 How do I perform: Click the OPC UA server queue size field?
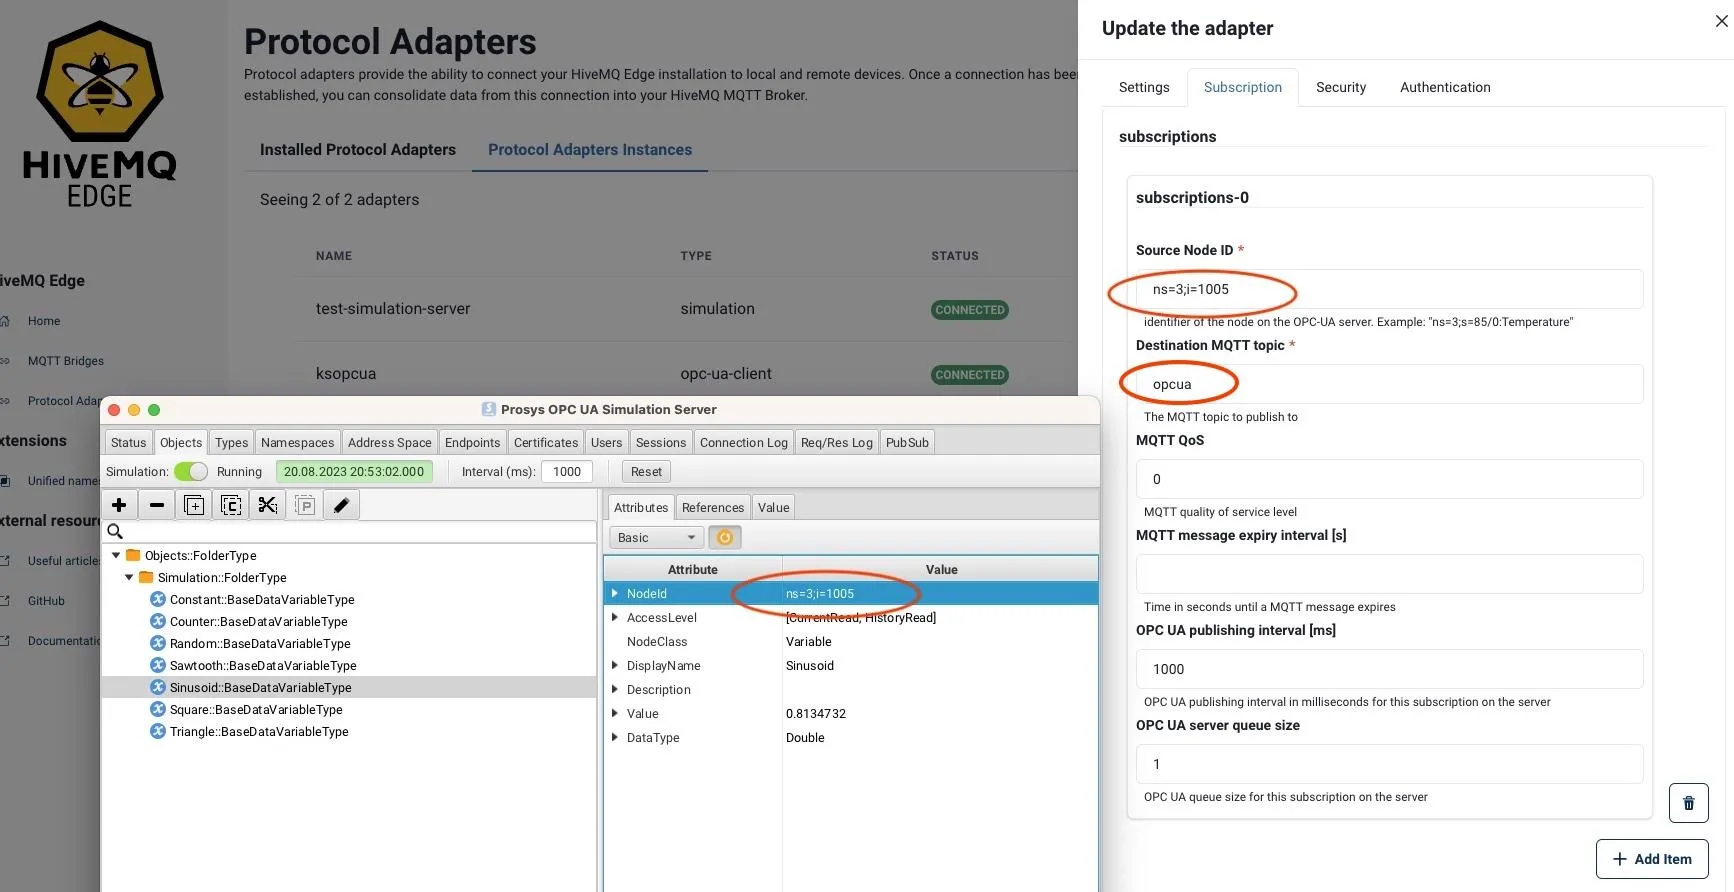[1389, 764]
